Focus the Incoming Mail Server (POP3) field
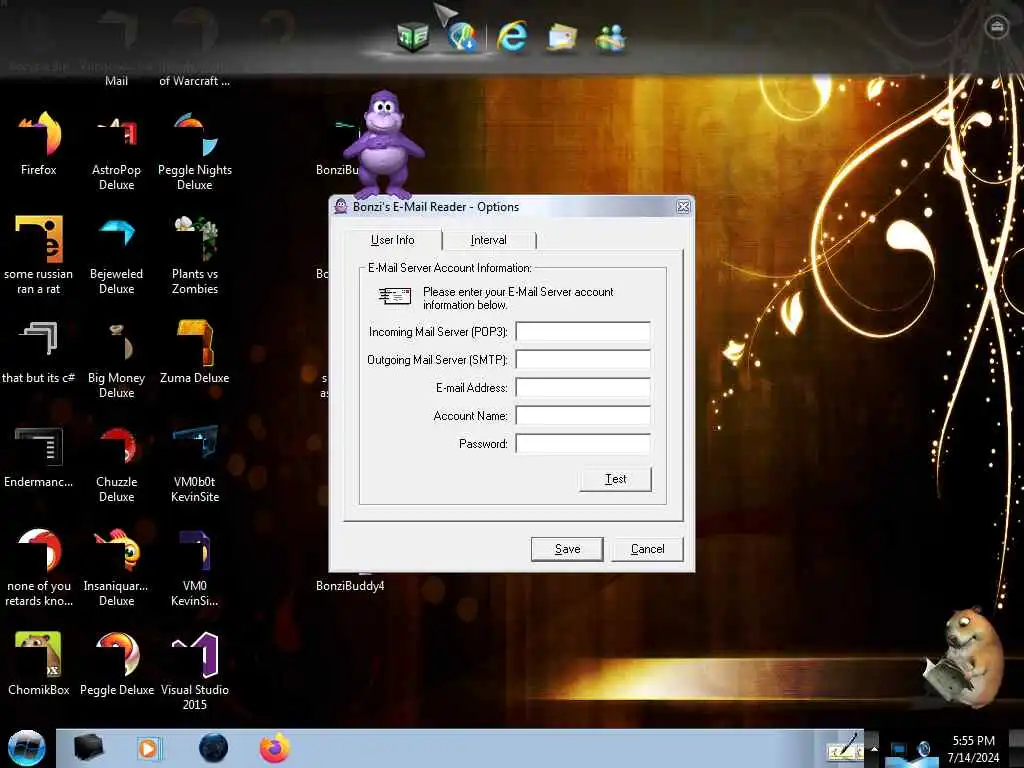 tap(583, 332)
